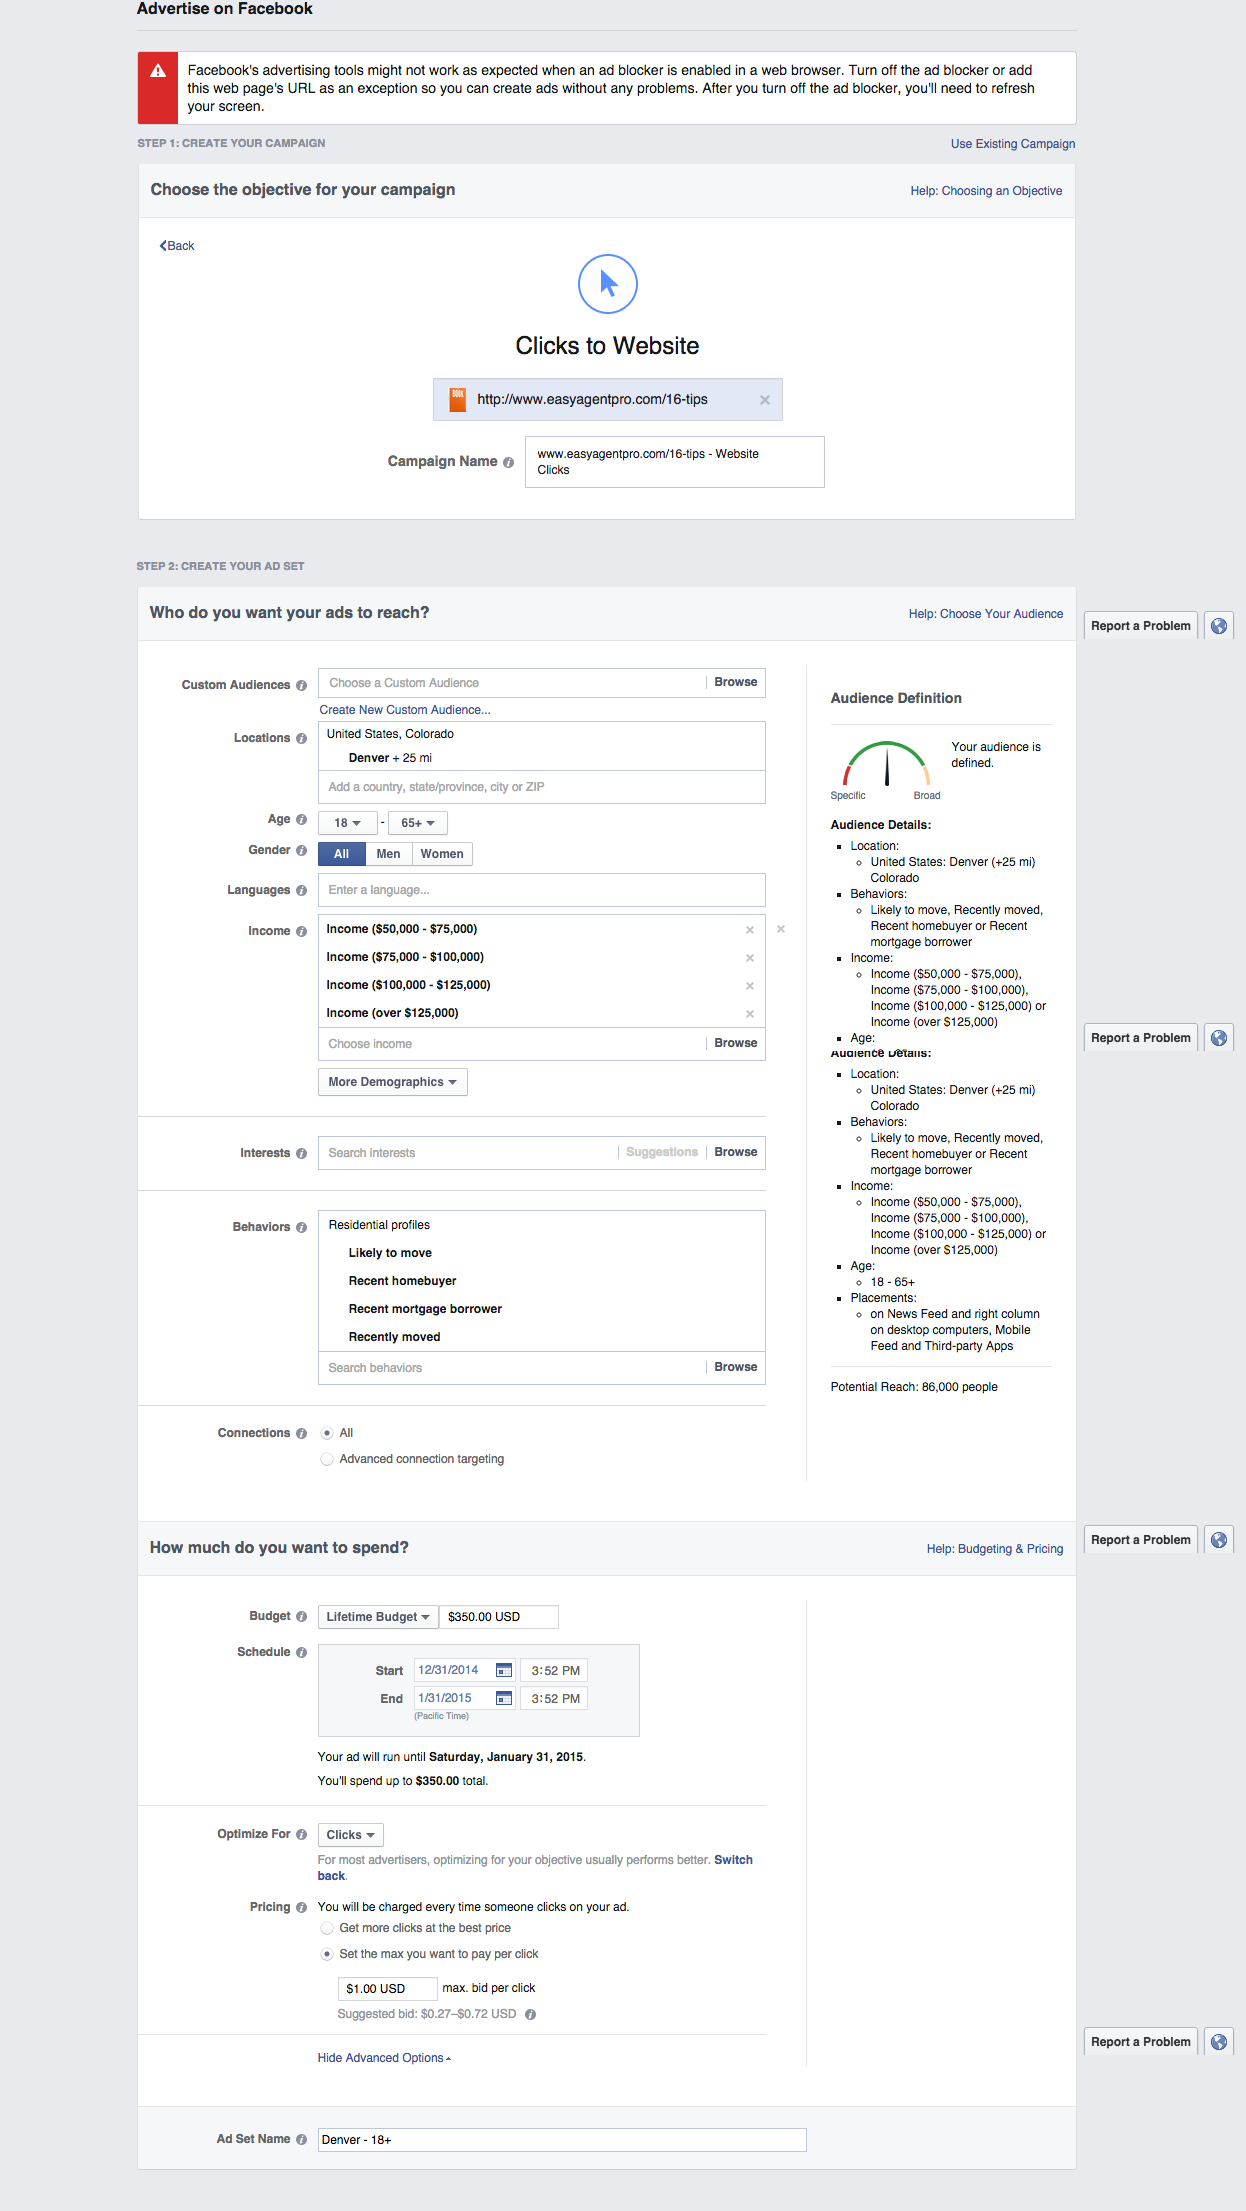Click the info icon beside Campaign Name

point(508,462)
